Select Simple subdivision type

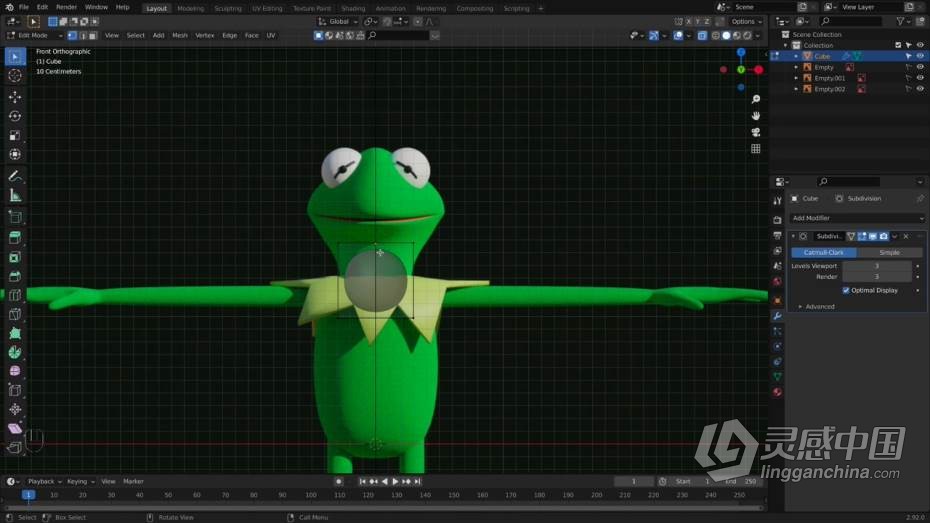point(890,253)
